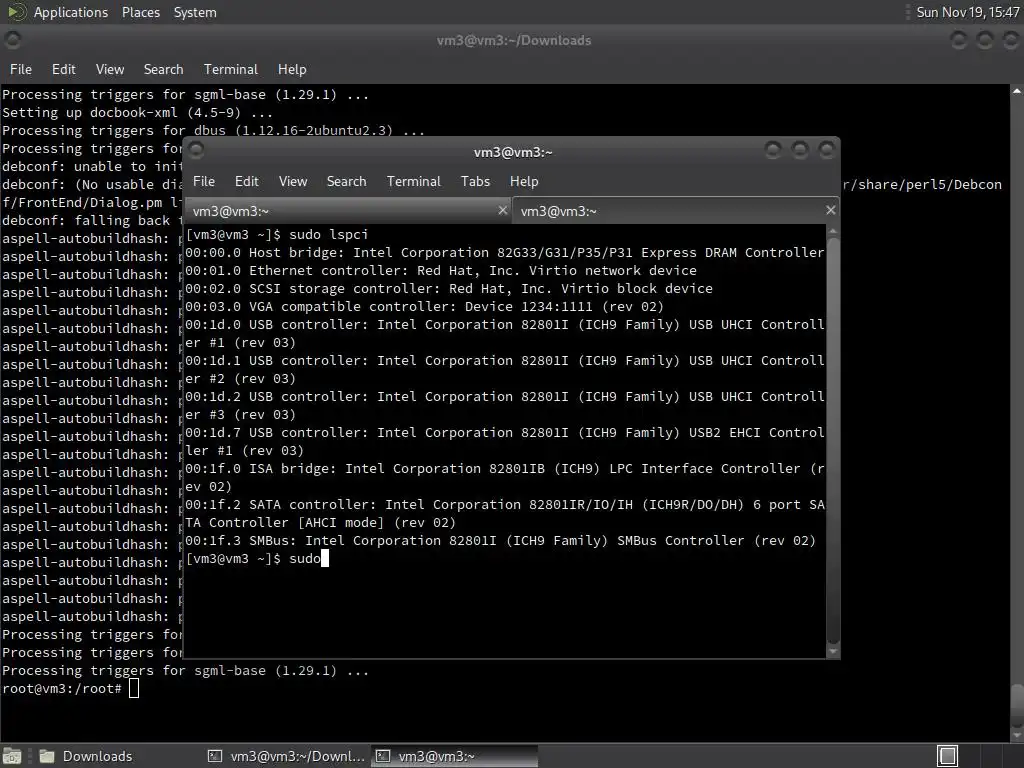Screen dimensions: 1024x768
Task: Click the root@vm3:/root# prompt in back terminal
Action: tap(62, 688)
